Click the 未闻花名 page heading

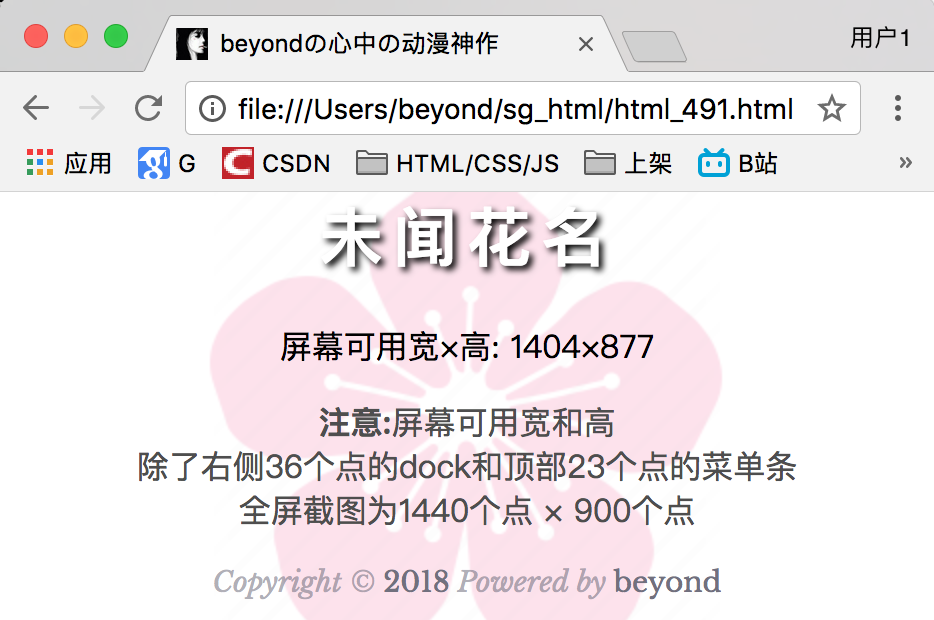tap(463, 238)
